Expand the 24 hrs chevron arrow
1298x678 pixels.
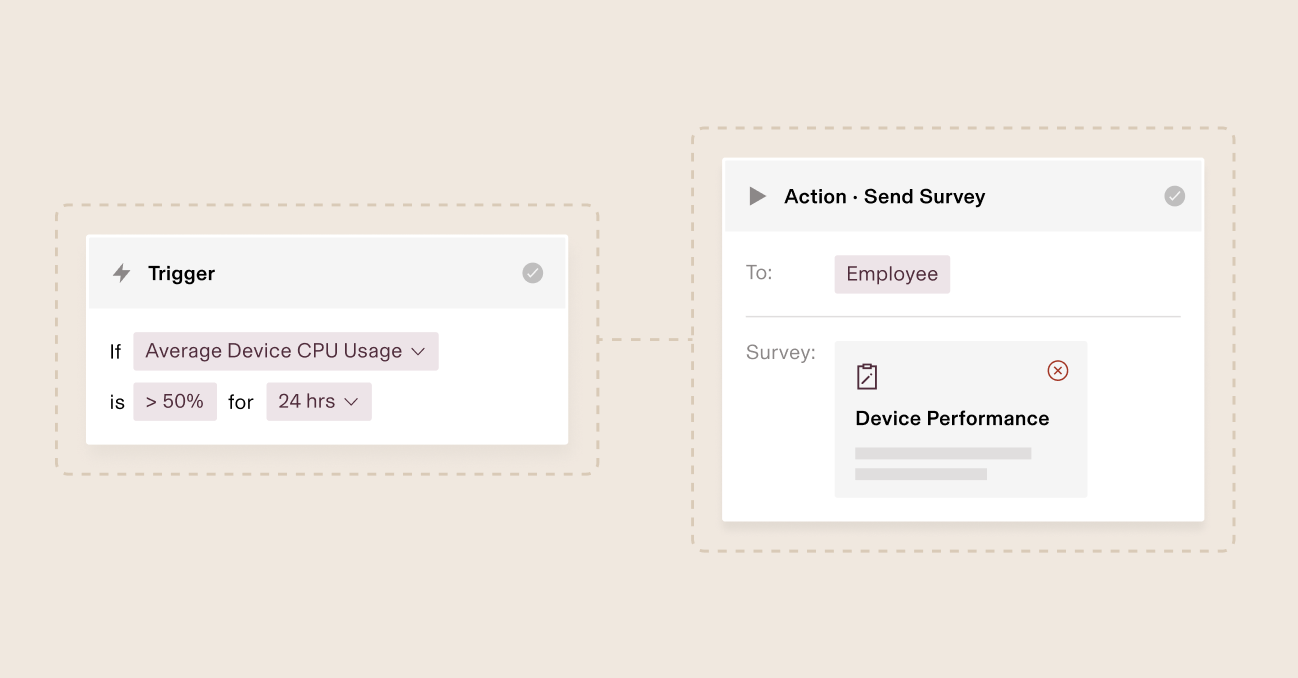tap(352, 402)
